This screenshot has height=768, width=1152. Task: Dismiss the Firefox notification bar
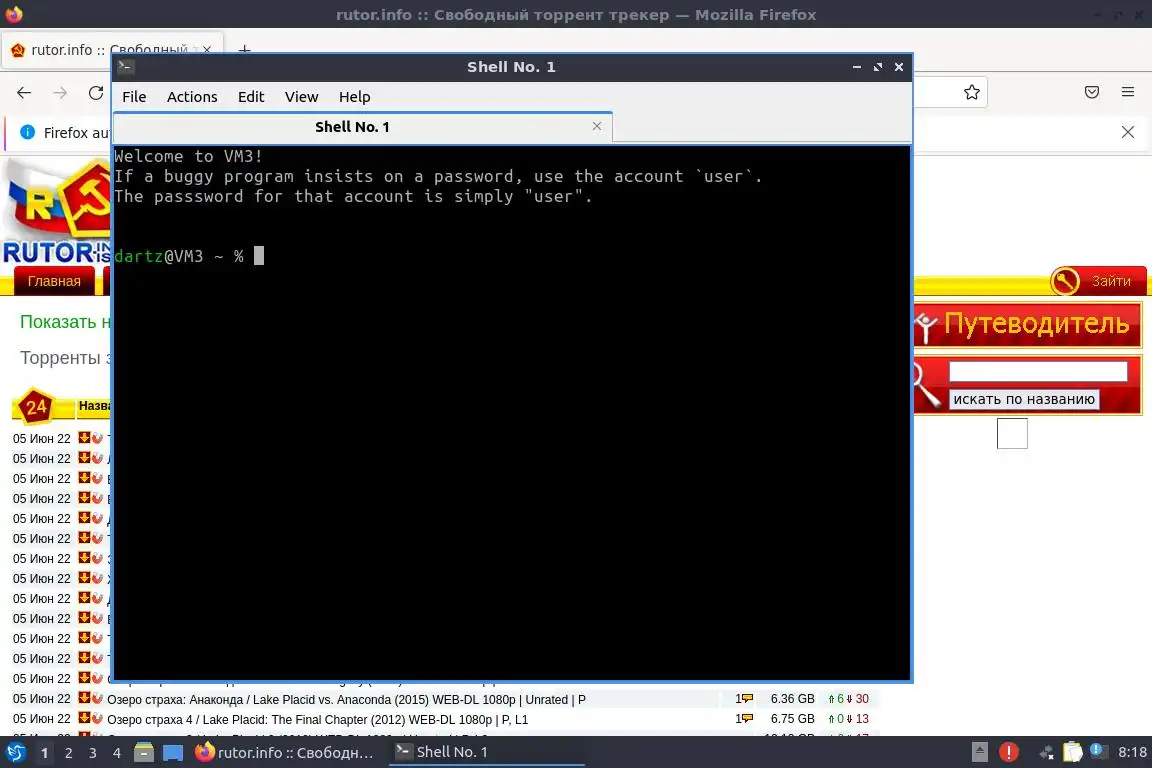tap(1128, 132)
